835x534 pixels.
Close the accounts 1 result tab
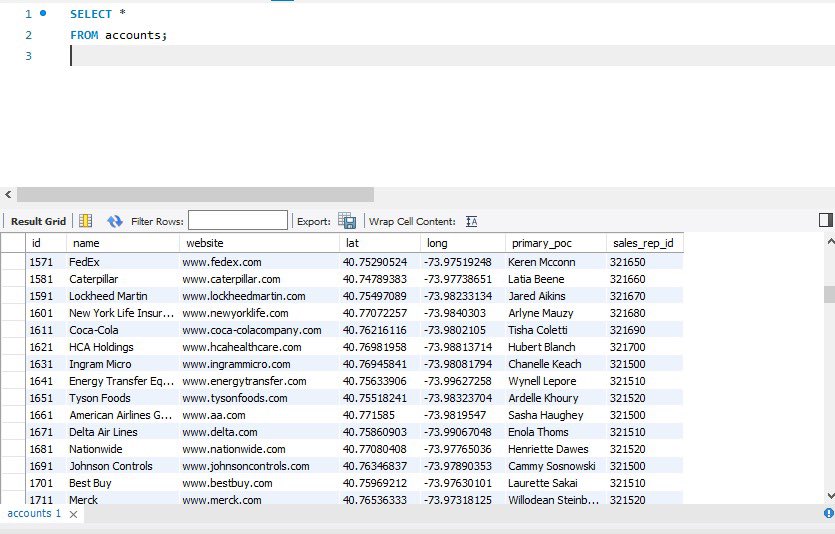(x=73, y=514)
